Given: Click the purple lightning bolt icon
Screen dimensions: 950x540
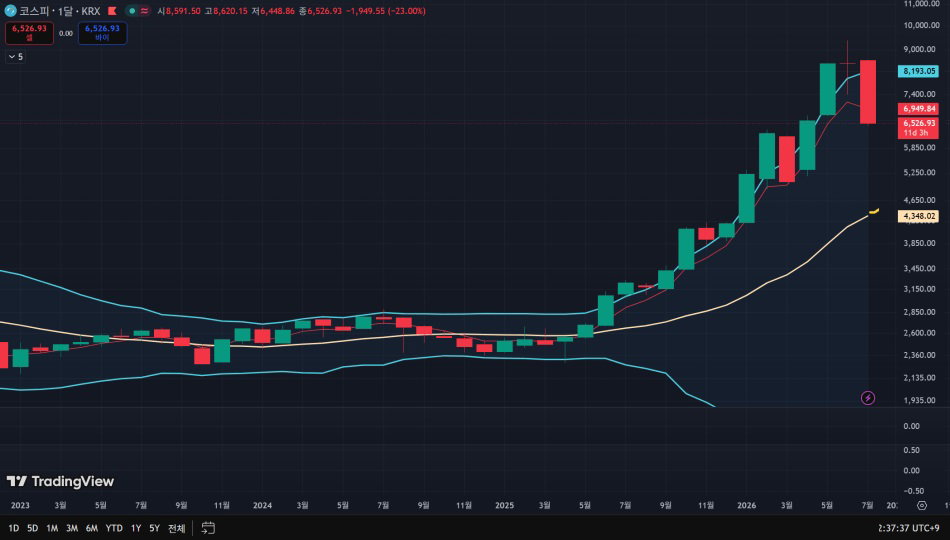Looking at the screenshot, I should [868, 398].
